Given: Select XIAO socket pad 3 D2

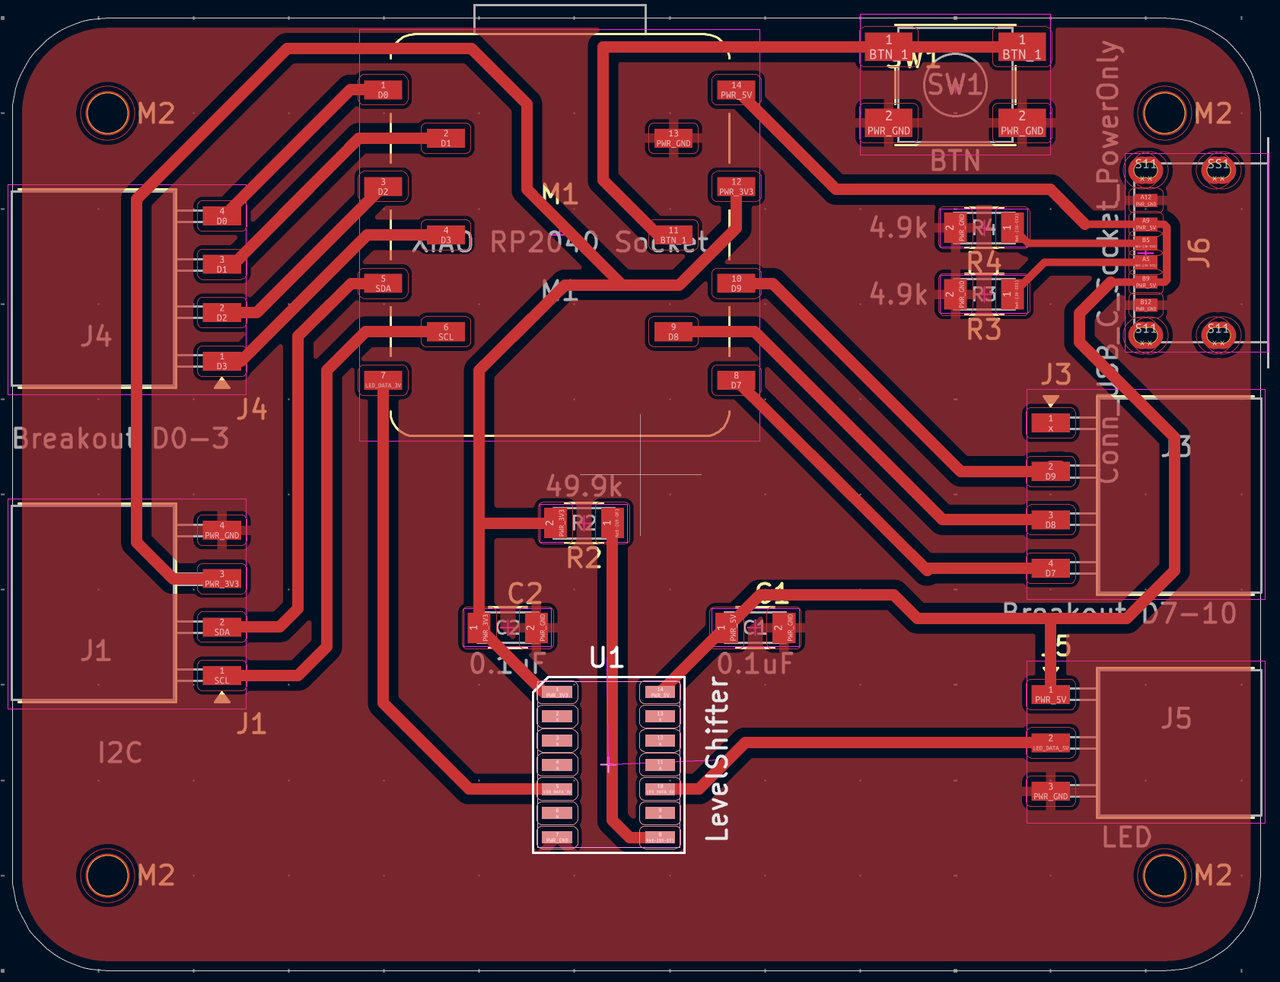Looking at the screenshot, I should (383, 186).
